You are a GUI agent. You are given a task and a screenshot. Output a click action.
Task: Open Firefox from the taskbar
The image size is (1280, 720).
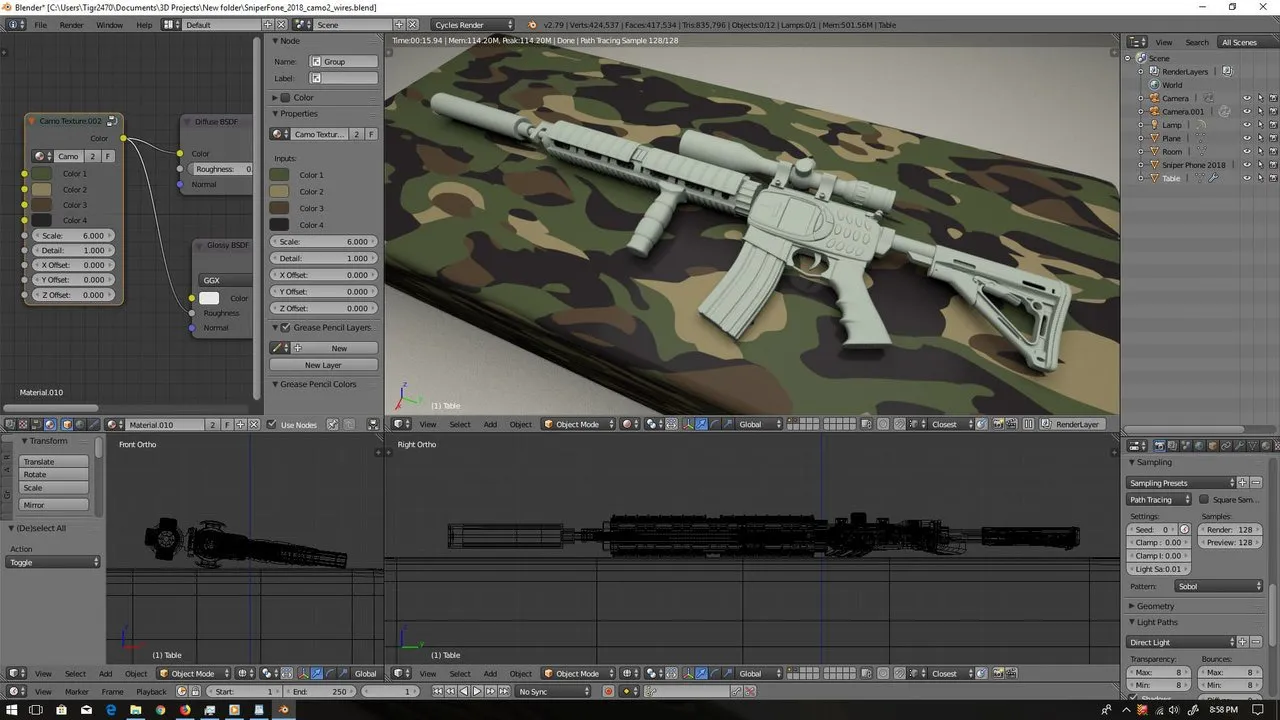point(185,710)
